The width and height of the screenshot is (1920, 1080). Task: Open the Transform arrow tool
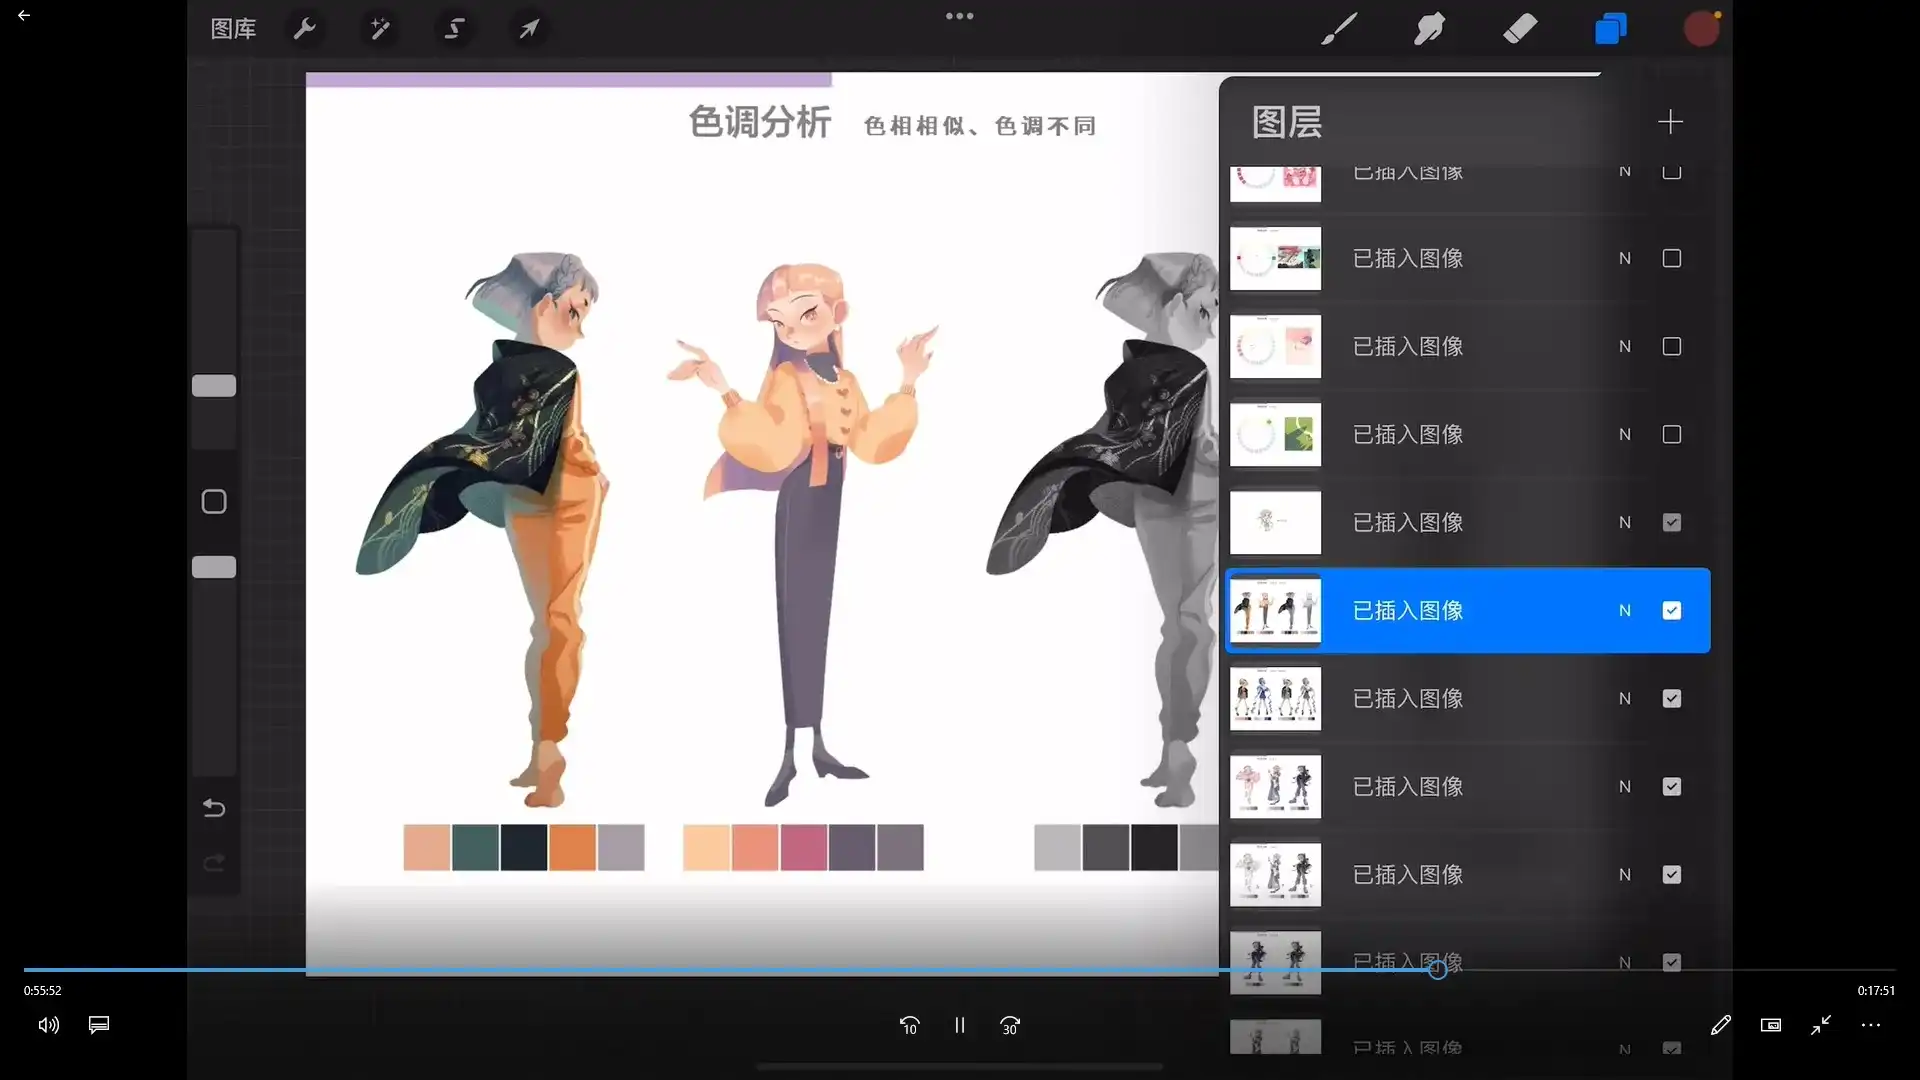pos(530,28)
